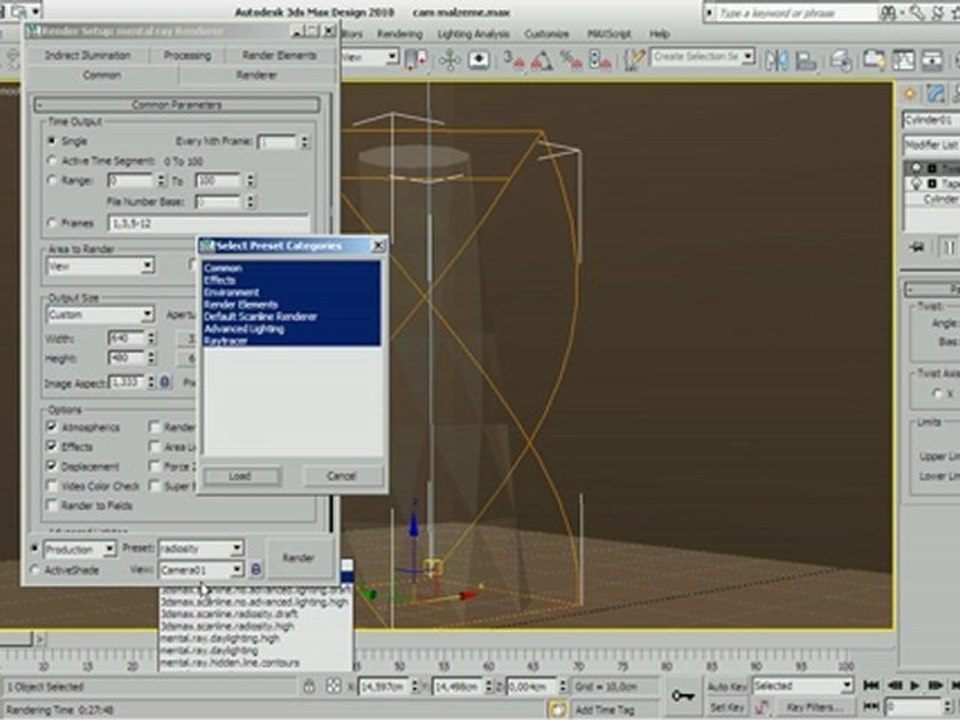Select Default Scanline Renderer category
This screenshot has width=960, height=720.
260,317
